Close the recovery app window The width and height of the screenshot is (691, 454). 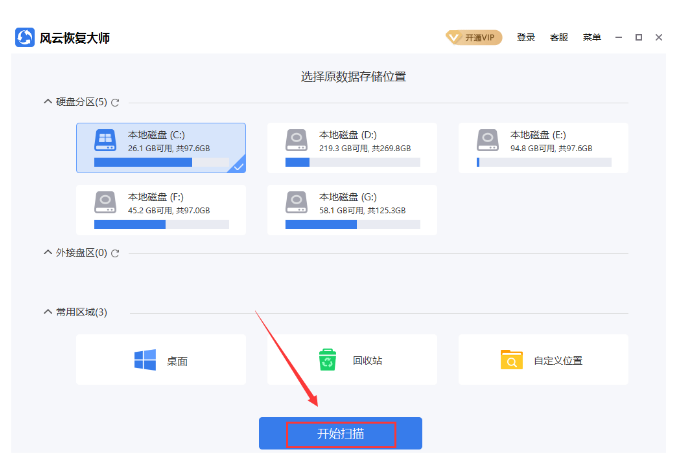[x=659, y=37]
